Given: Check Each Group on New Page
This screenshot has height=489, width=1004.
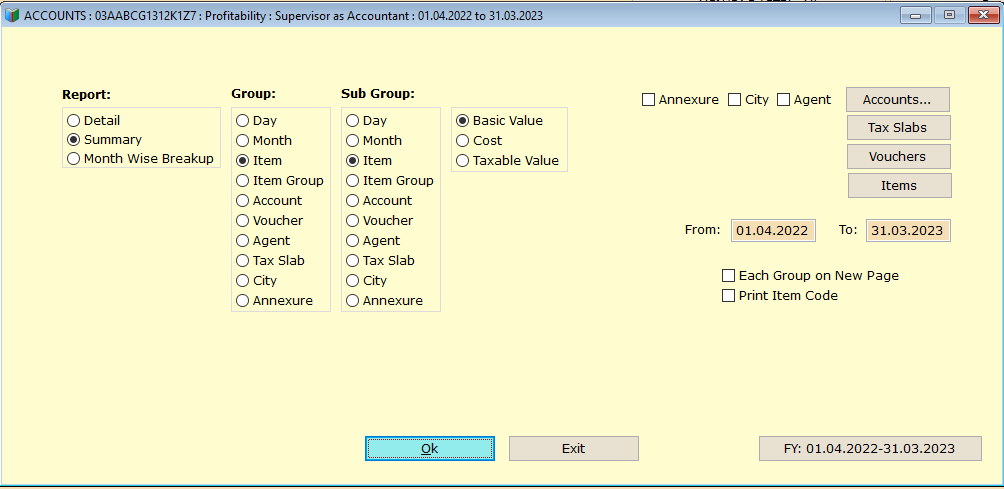Looking at the screenshot, I should pos(811,276).
